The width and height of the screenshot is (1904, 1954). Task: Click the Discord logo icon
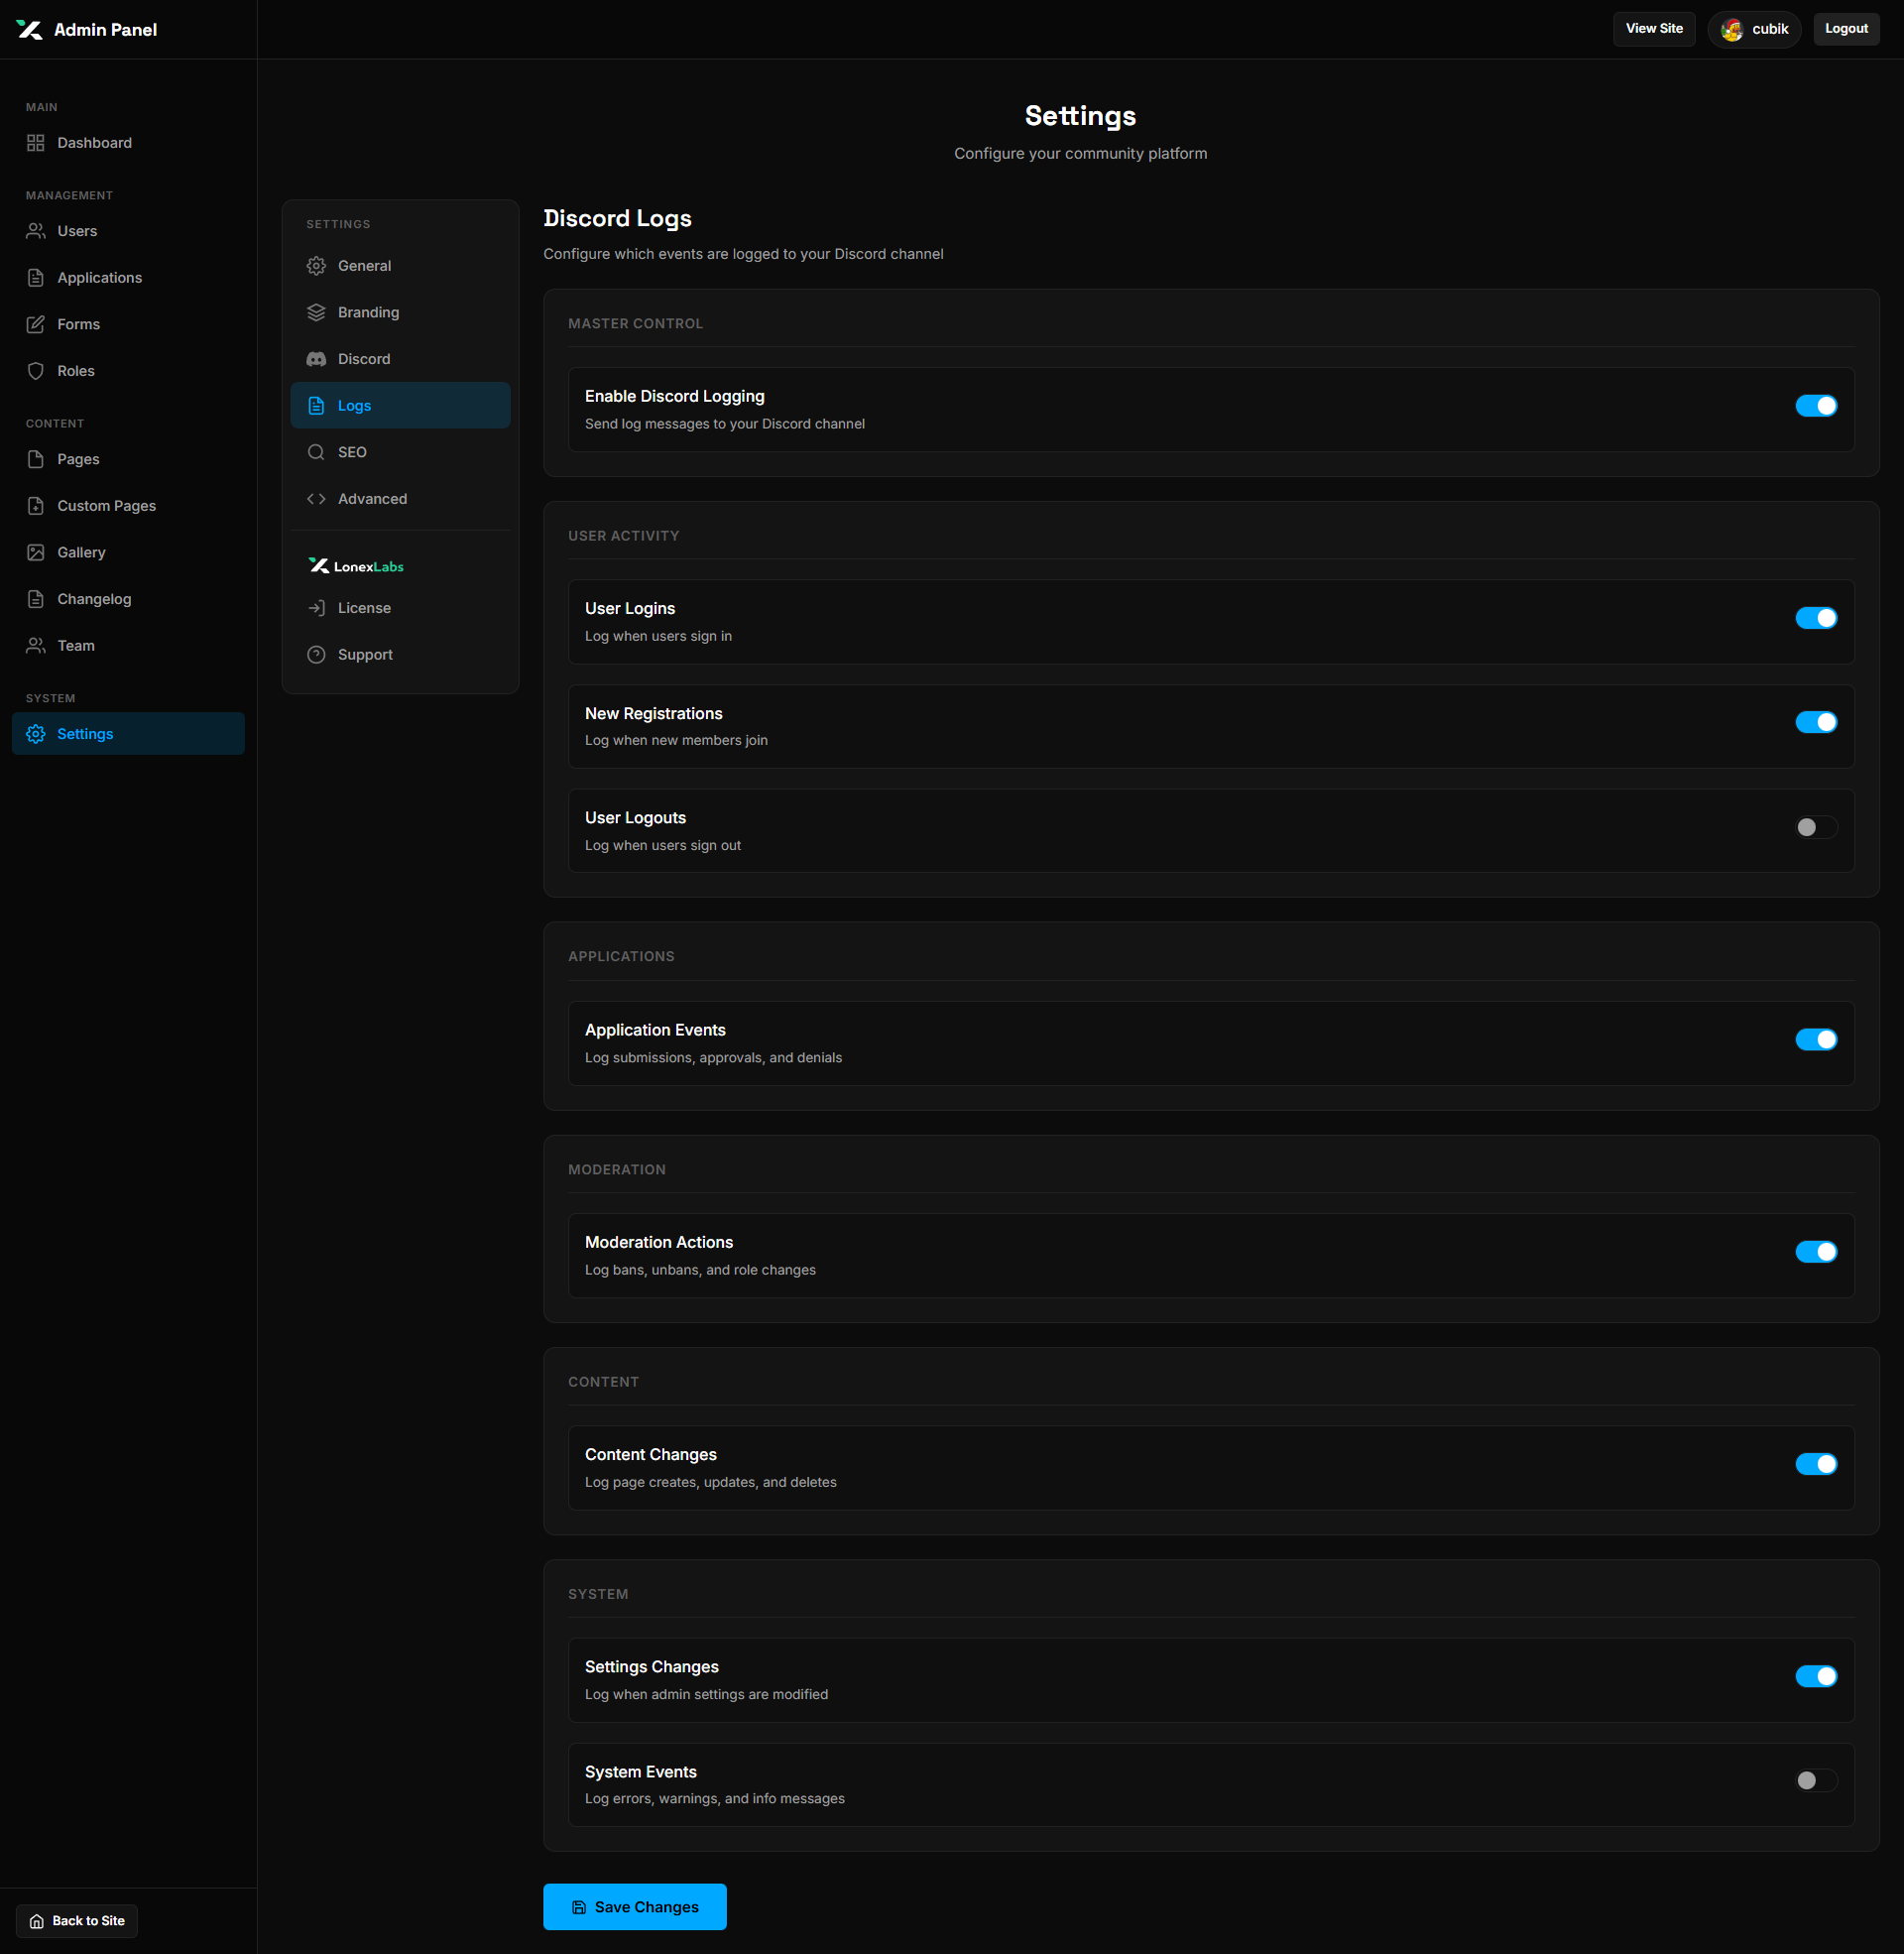click(x=316, y=359)
